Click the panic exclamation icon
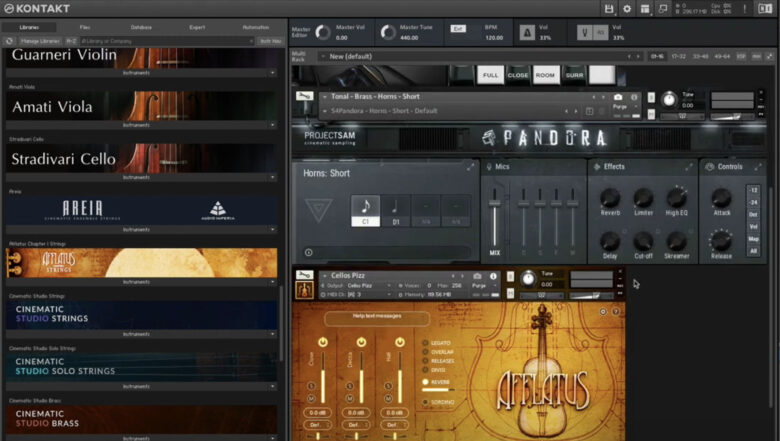The width and height of the screenshot is (780, 441). (745, 8)
